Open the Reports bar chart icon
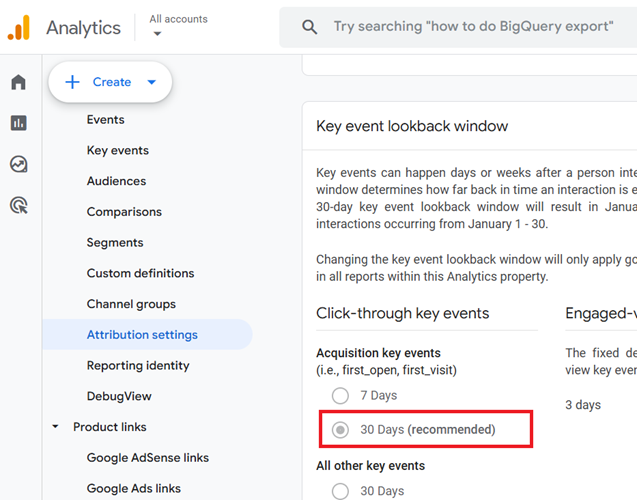The width and height of the screenshot is (637, 500). tap(18, 123)
